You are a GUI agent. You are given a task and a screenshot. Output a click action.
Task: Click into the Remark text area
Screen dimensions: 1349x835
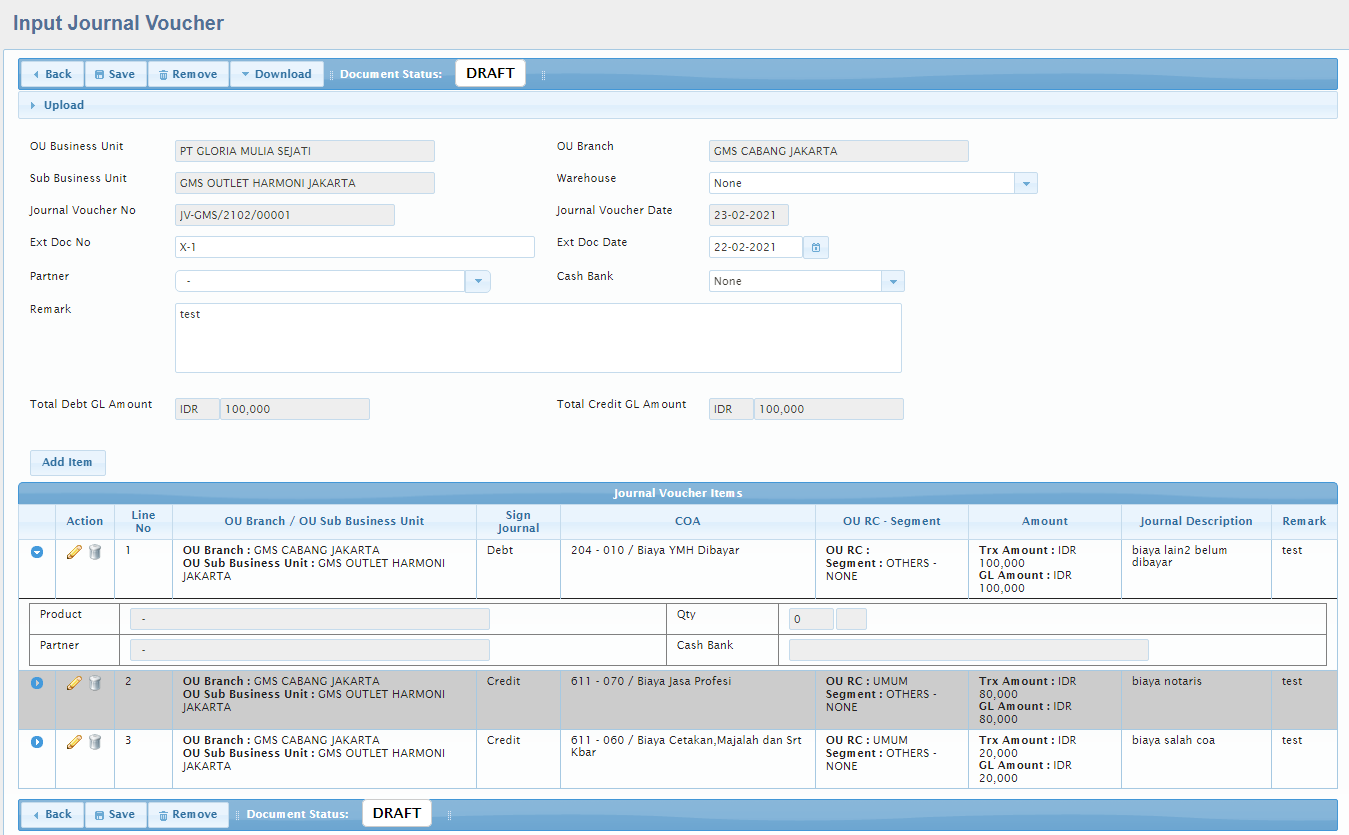point(538,338)
